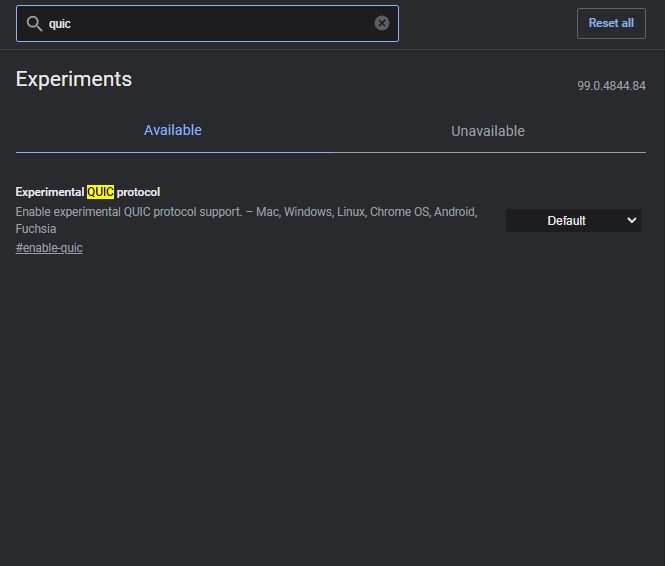Click the Reset all button
Image resolution: width=665 pixels, height=566 pixels.
[611, 23]
